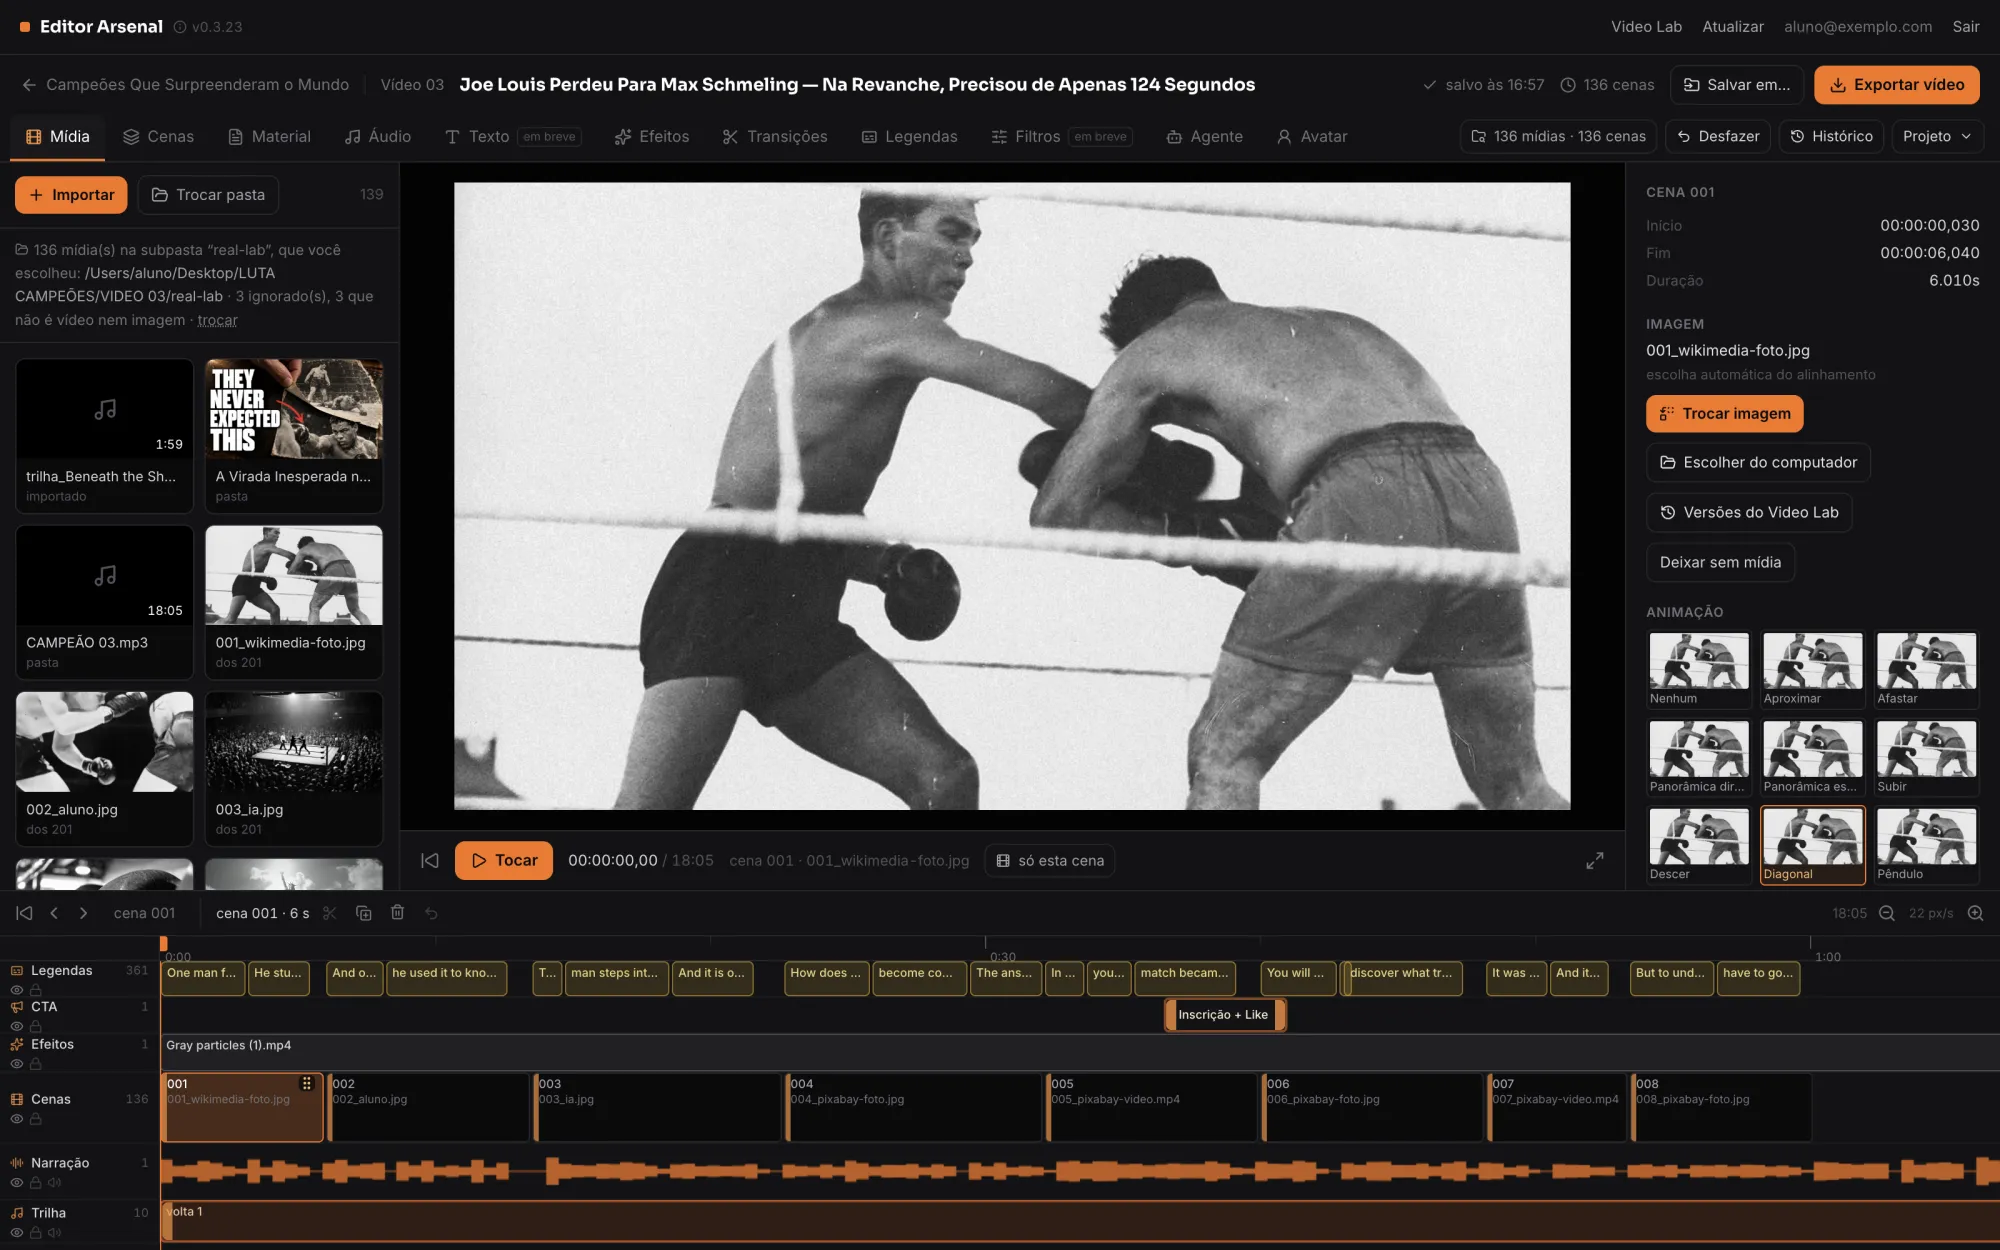The width and height of the screenshot is (2000, 1250).
Task: Lock the Cenas track
Action: click(35, 1119)
